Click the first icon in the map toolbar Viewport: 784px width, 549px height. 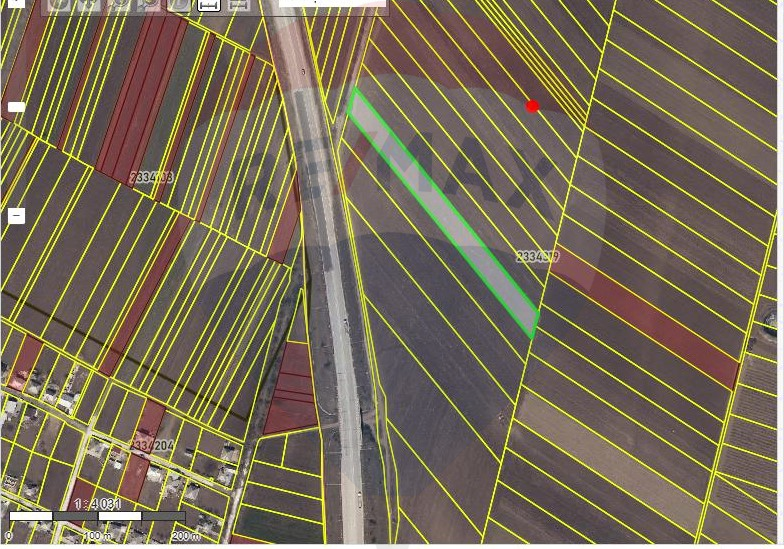(x=60, y=4)
